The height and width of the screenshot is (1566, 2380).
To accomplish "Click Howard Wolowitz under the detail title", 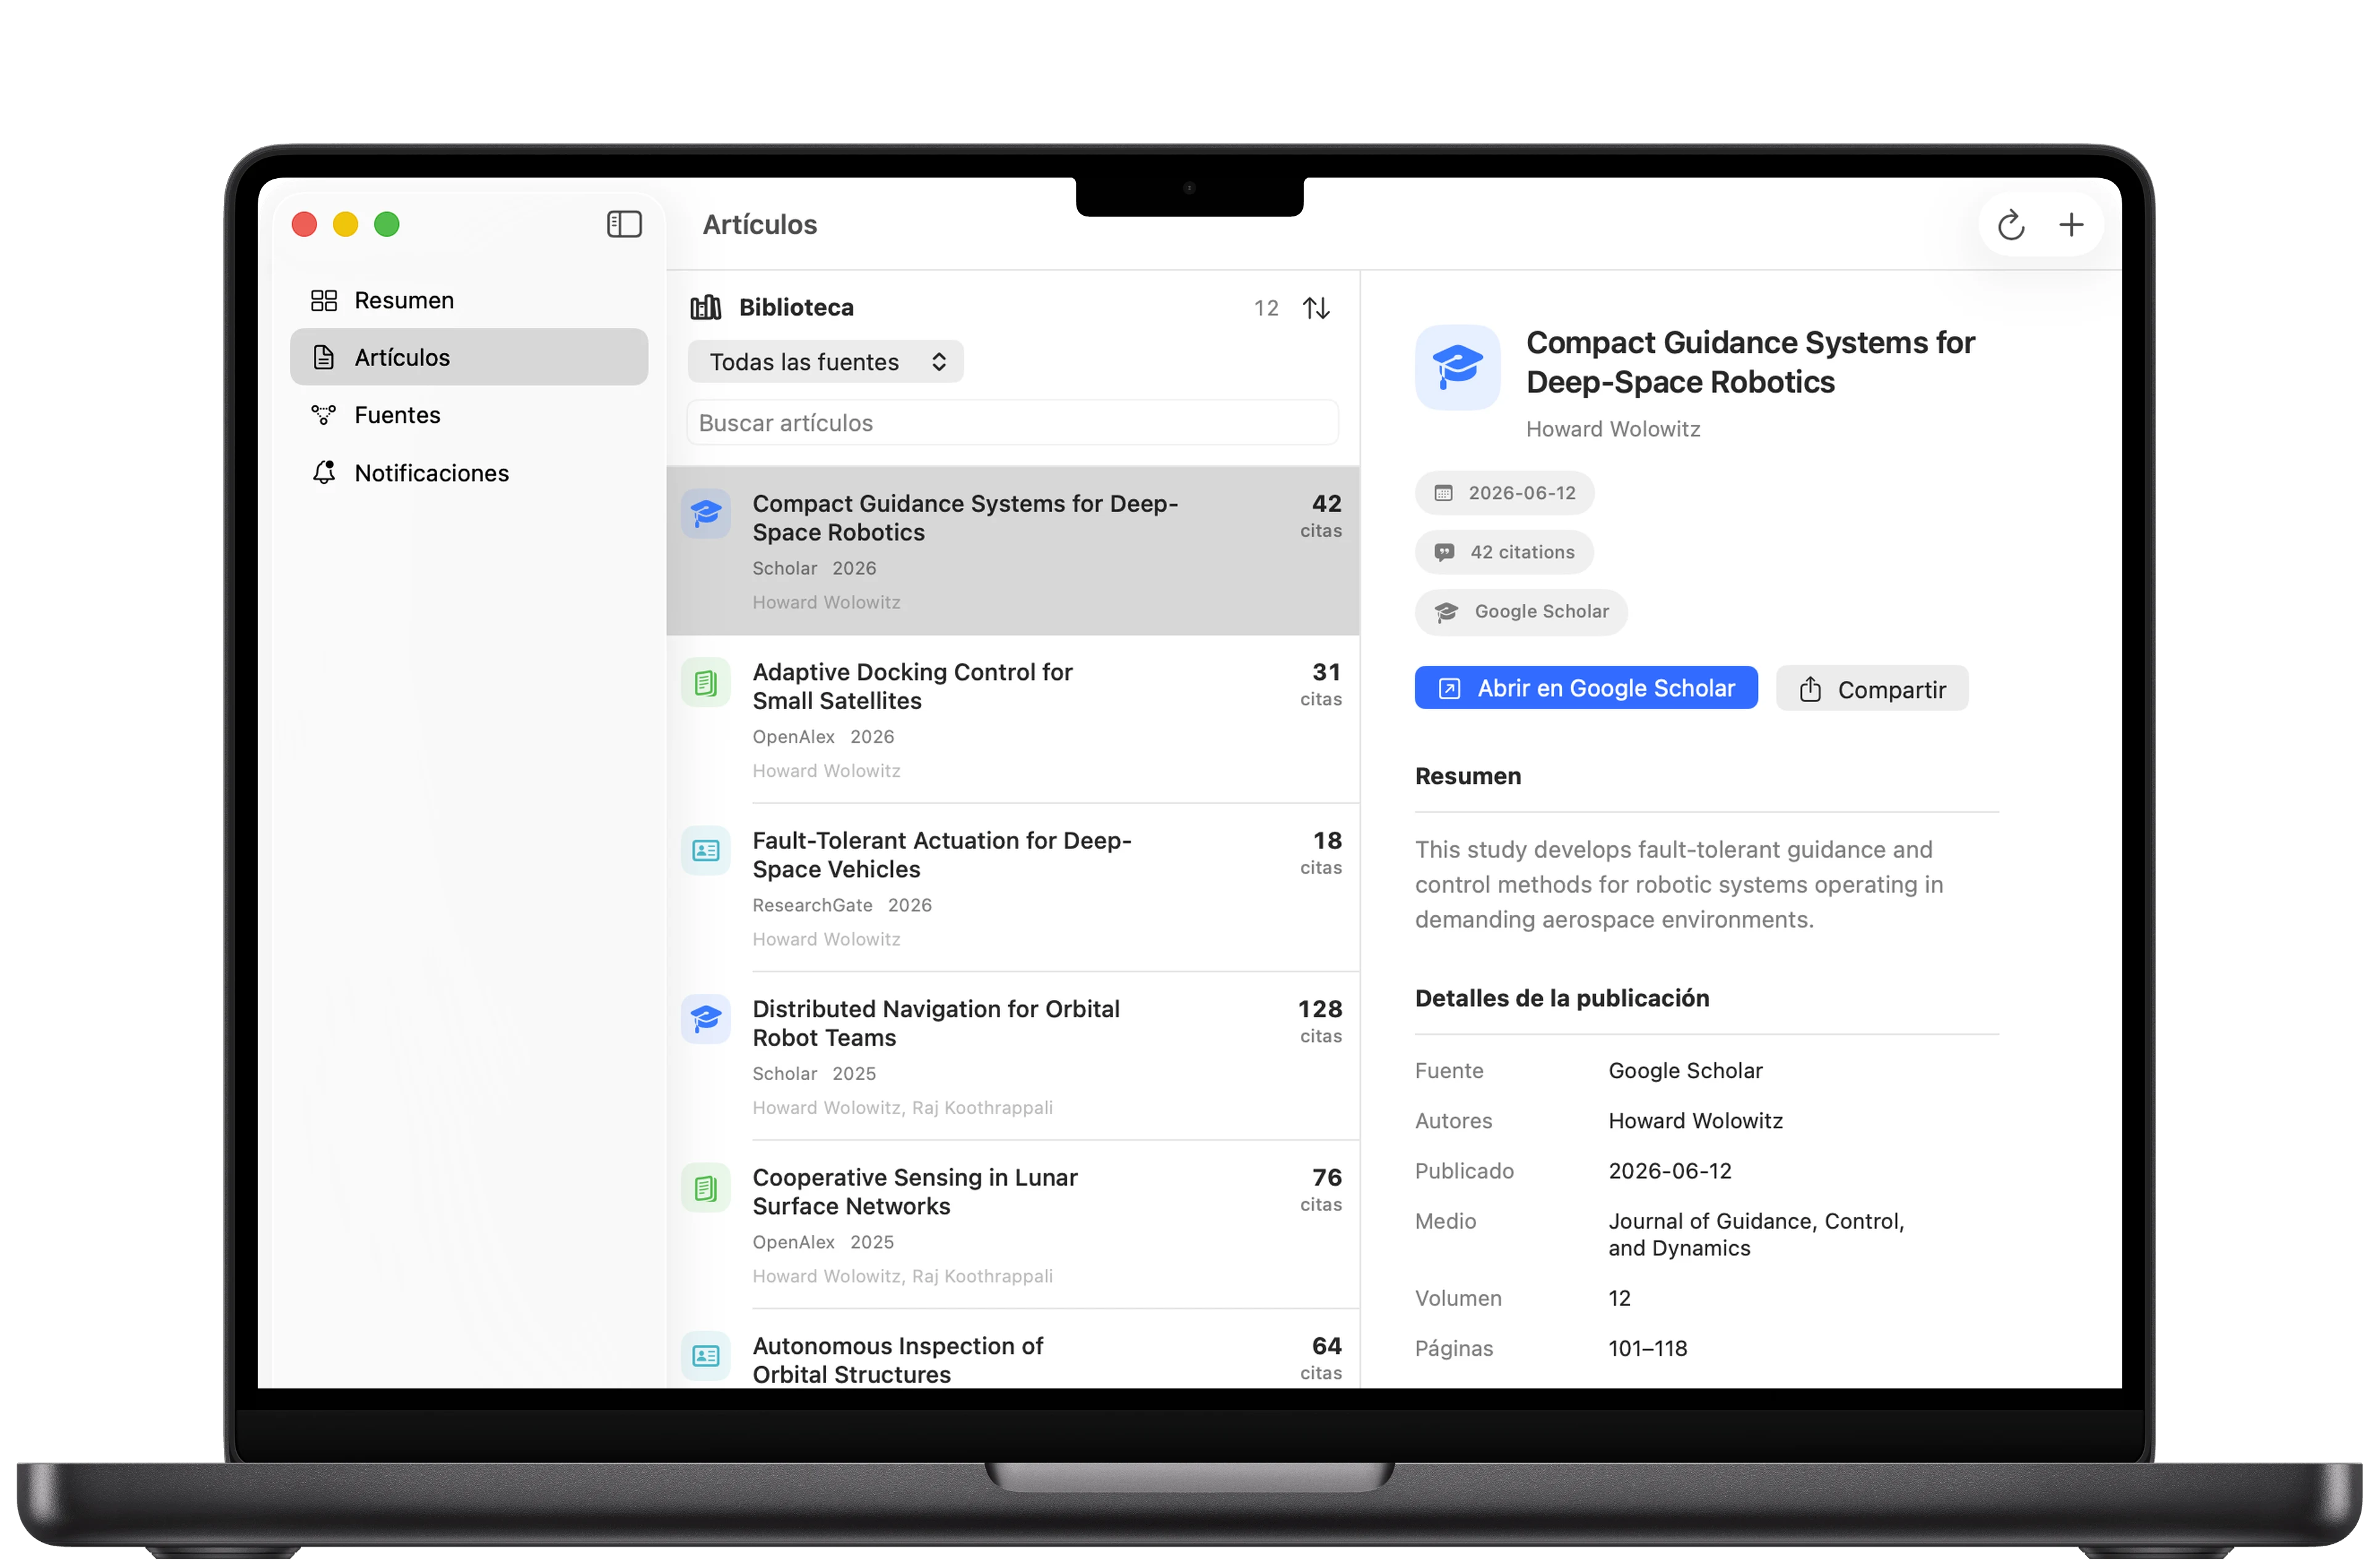I will coord(1612,429).
